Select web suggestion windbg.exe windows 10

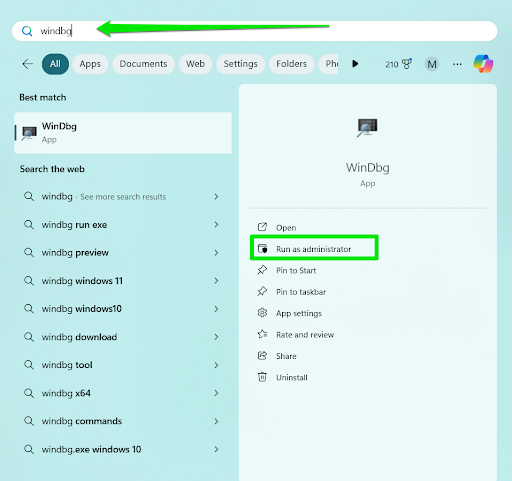[123, 449]
